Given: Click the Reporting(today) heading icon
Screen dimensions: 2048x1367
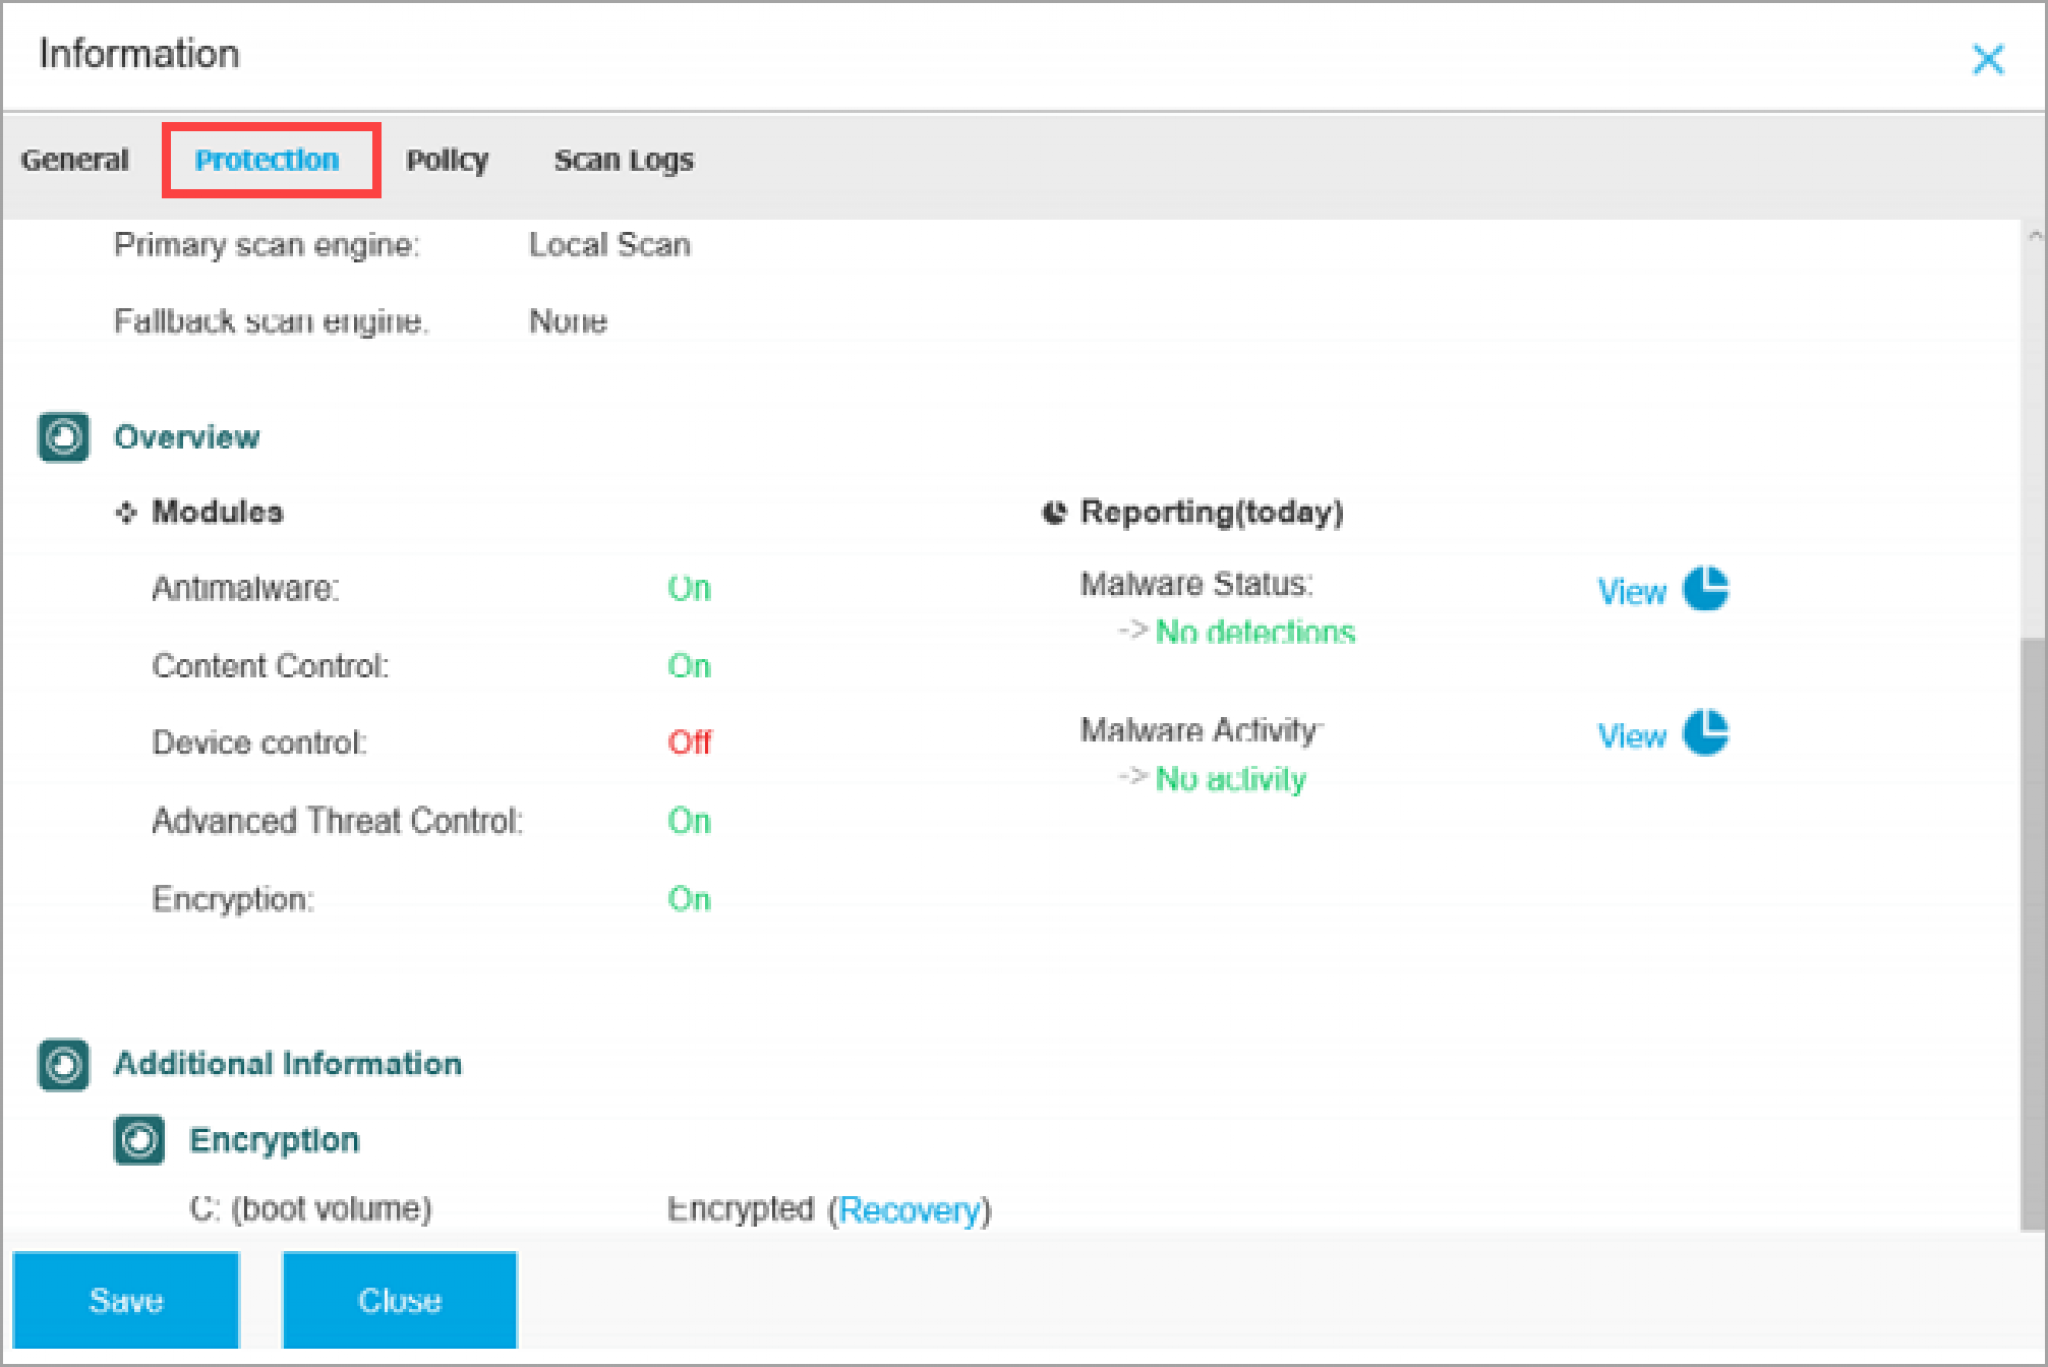Looking at the screenshot, I should coord(1054,513).
